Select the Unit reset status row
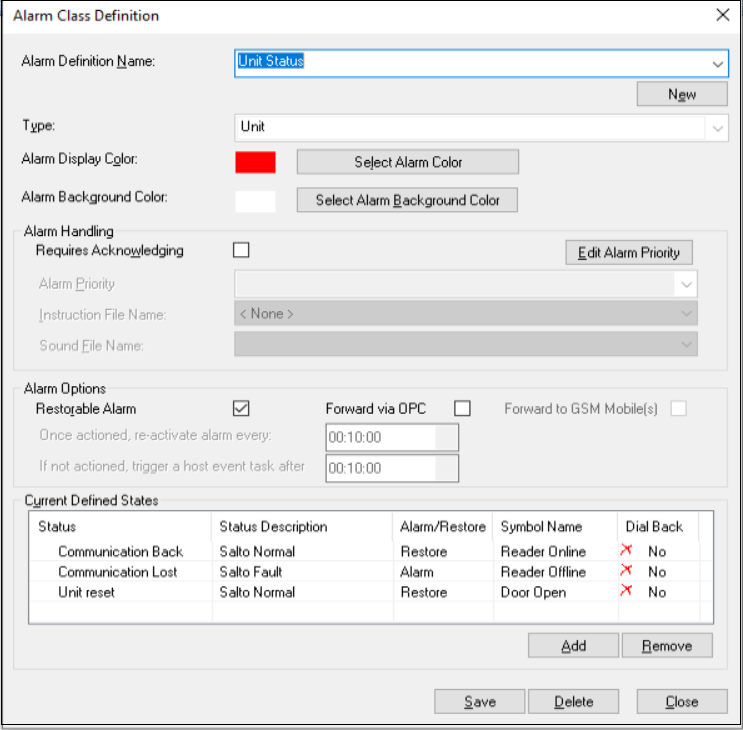The width and height of the screenshot is (743, 730). (x=86, y=592)
